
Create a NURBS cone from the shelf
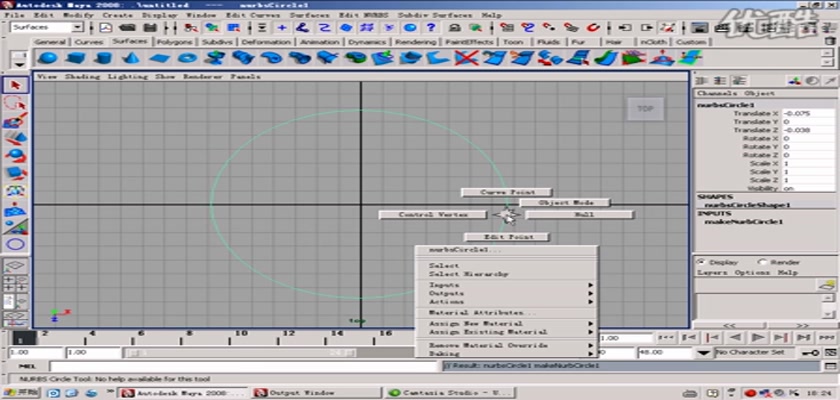[x=131, y=57]
